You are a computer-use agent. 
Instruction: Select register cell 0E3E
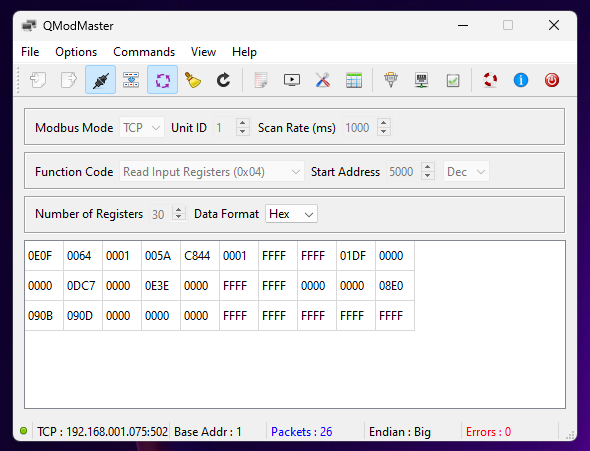tap(161, 285)
